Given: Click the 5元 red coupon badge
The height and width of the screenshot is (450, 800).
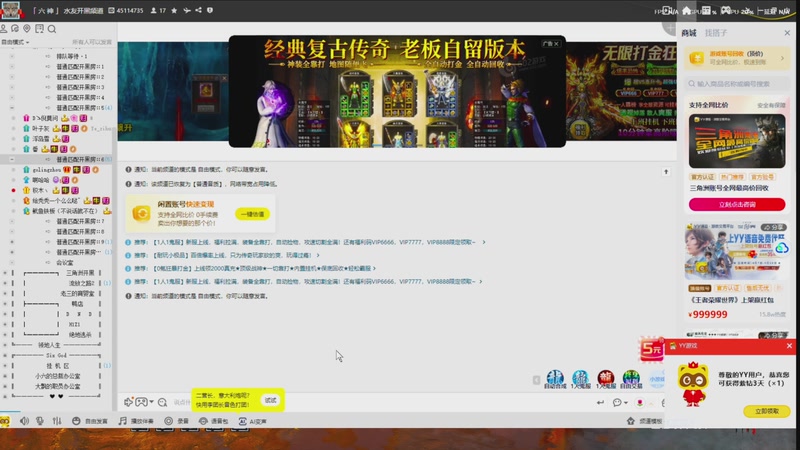Looking at the screenshot, I should tap(652, 349).
